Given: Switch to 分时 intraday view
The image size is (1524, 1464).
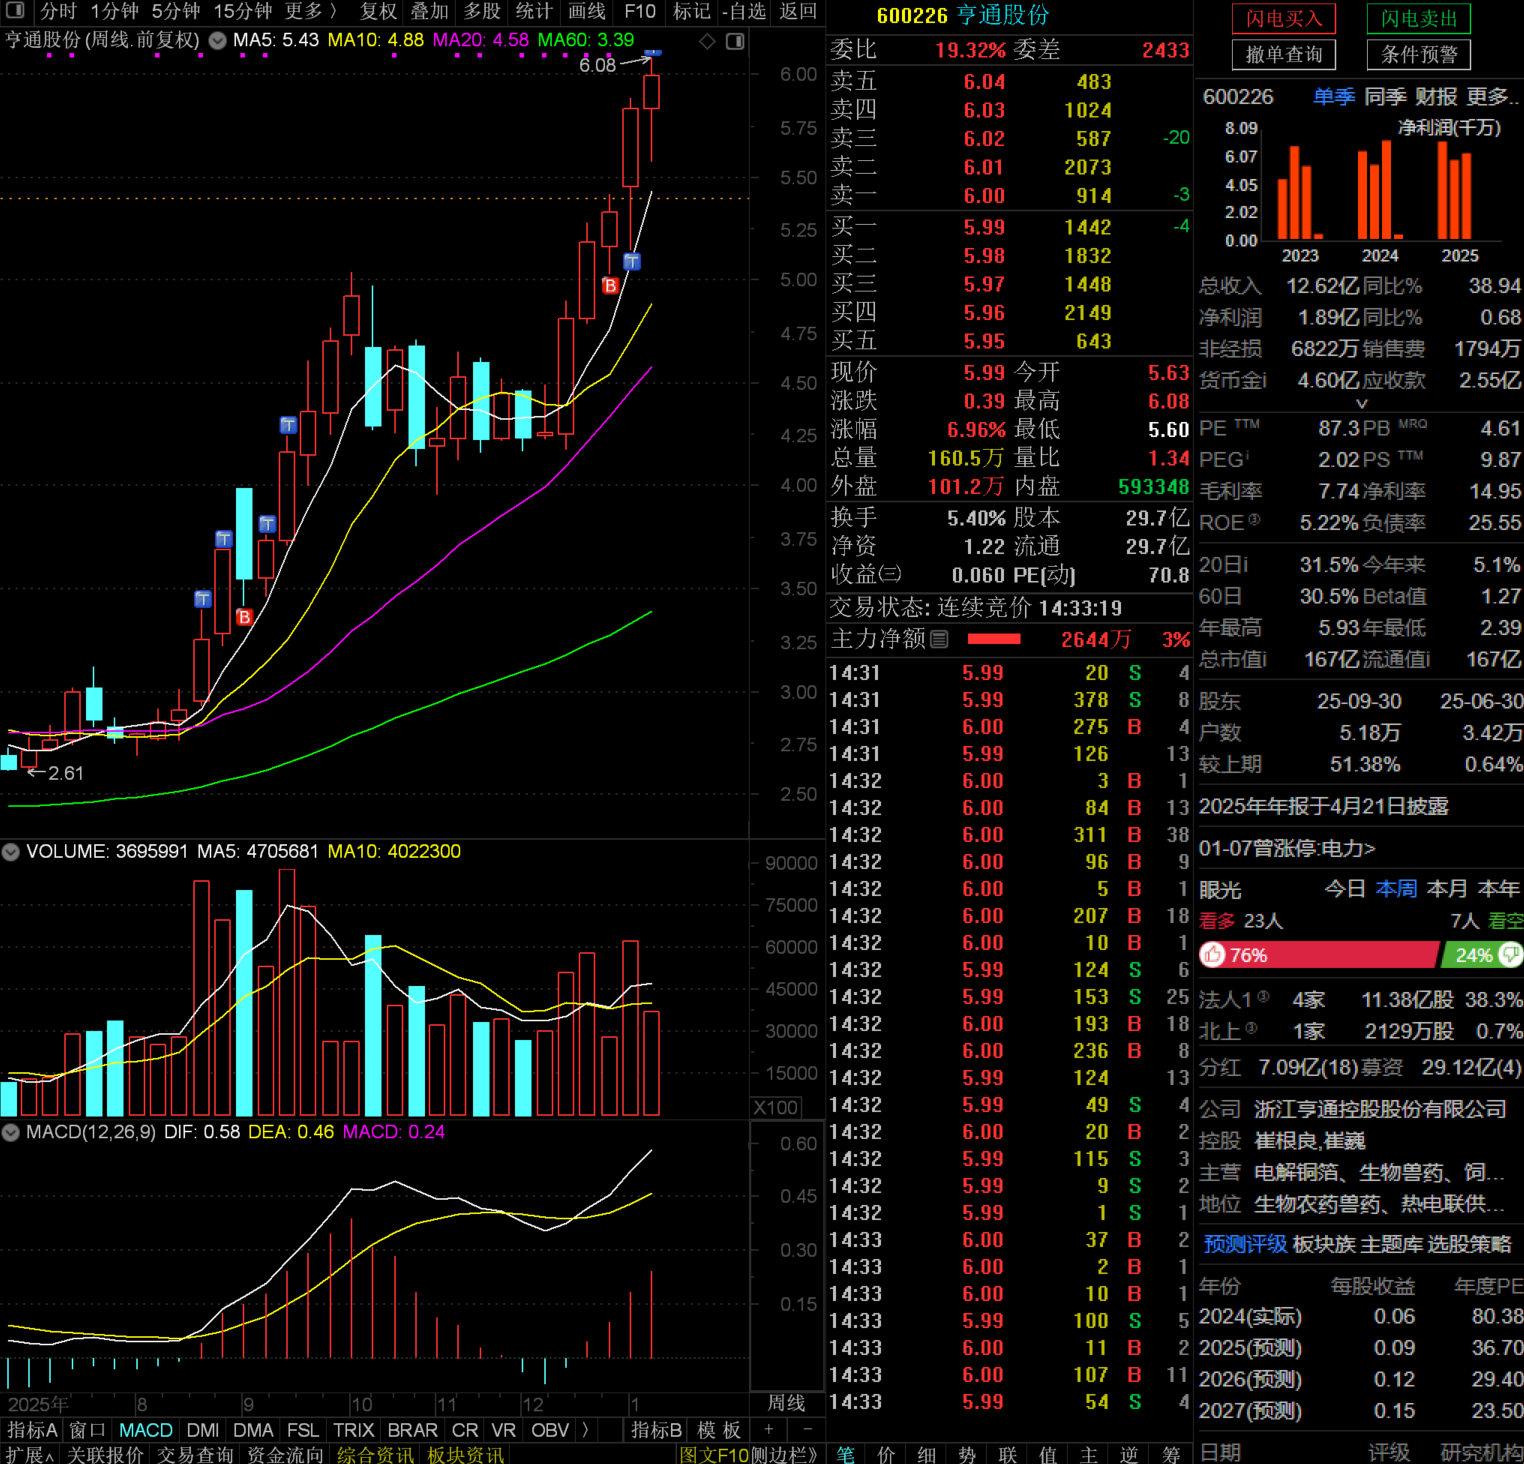Looking at the screenshot, I should [x=58, y=11].
